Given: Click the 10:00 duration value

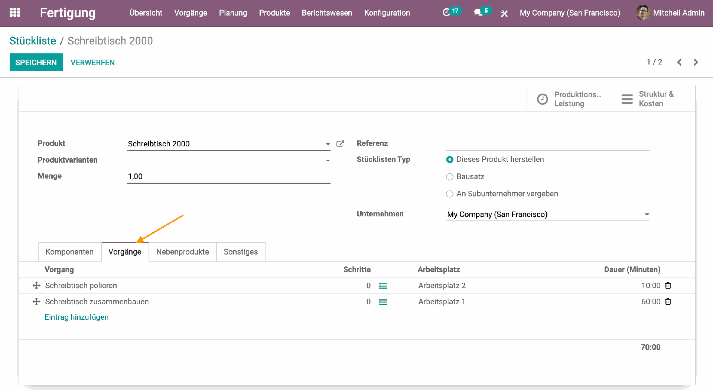Looking at the screenshot, I should click(651, 286).
